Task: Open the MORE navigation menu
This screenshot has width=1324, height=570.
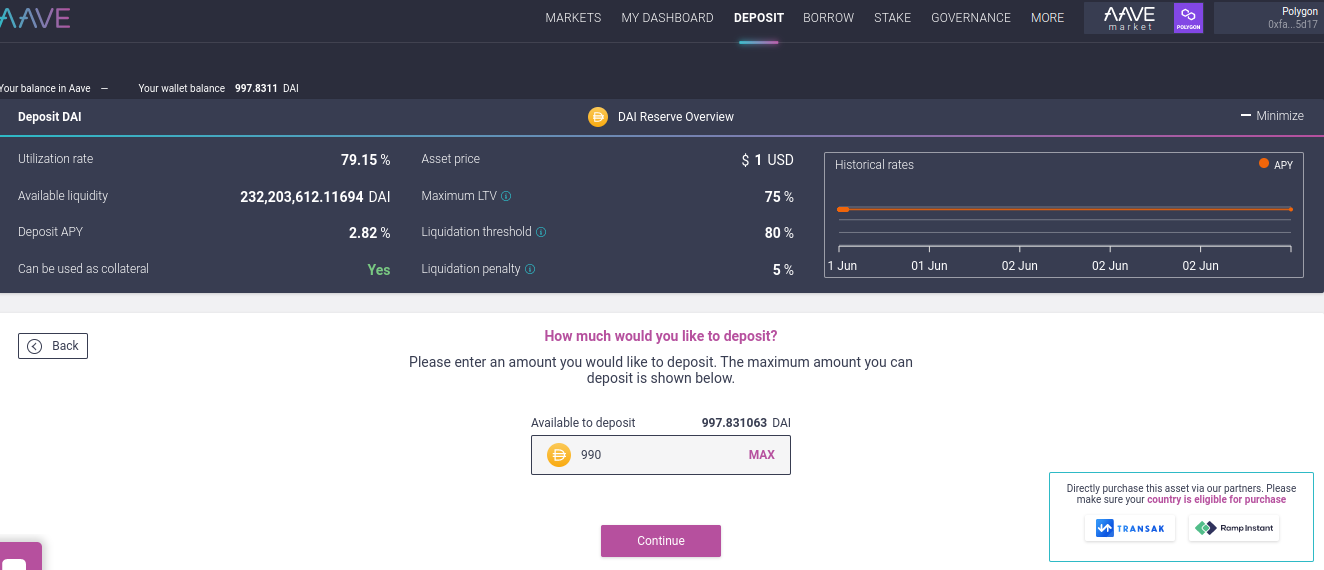Action: pyautogui.click(x=1047, y=18)
